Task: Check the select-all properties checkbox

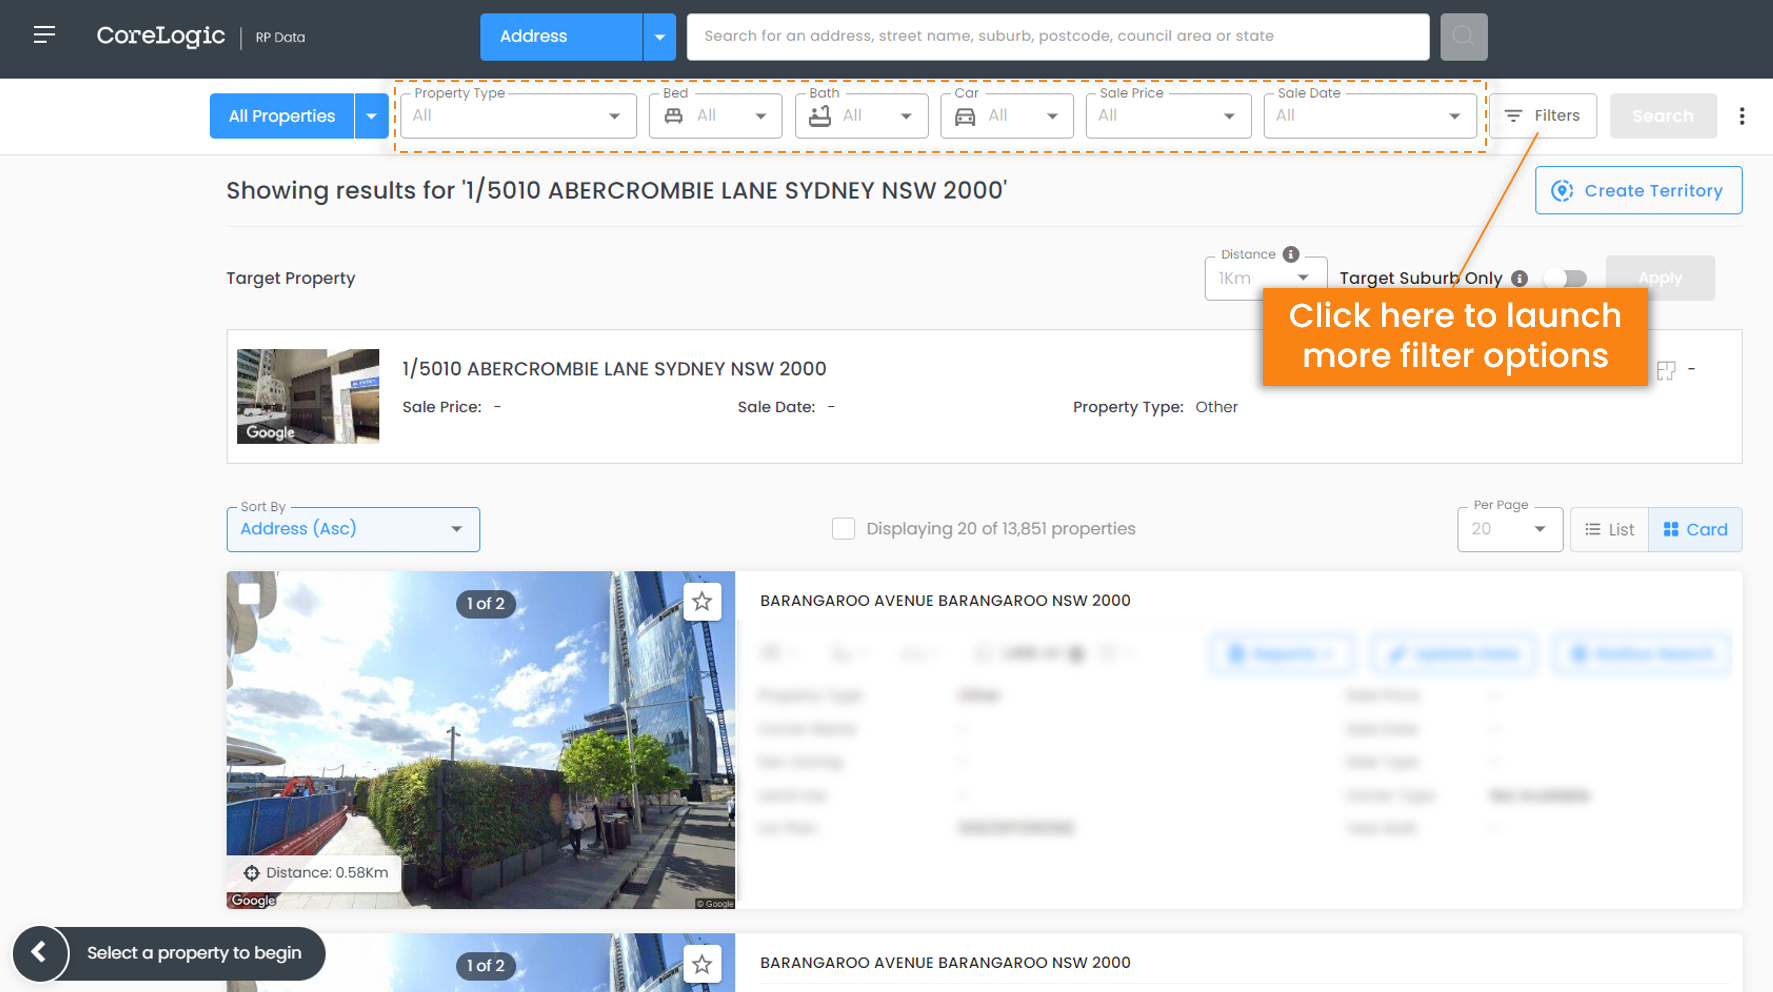Action: point(843,529)
